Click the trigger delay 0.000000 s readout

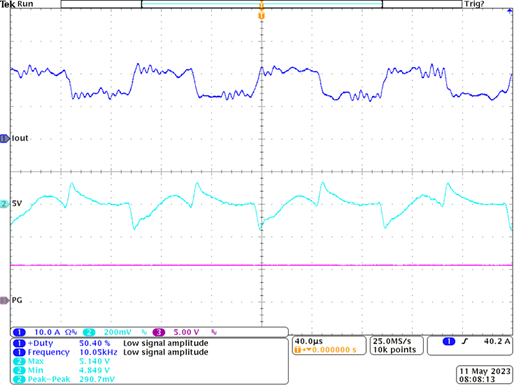(x=326, y=350)
